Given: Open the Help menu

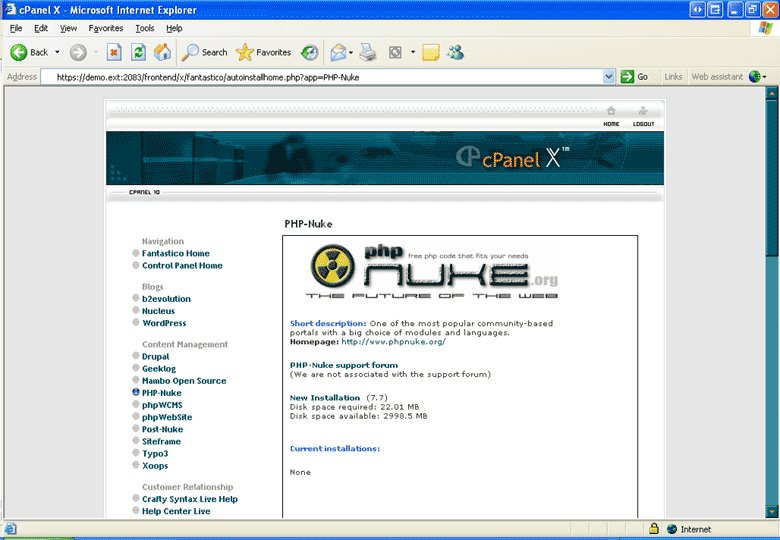Looking at the screenshot, I should 174,28.
